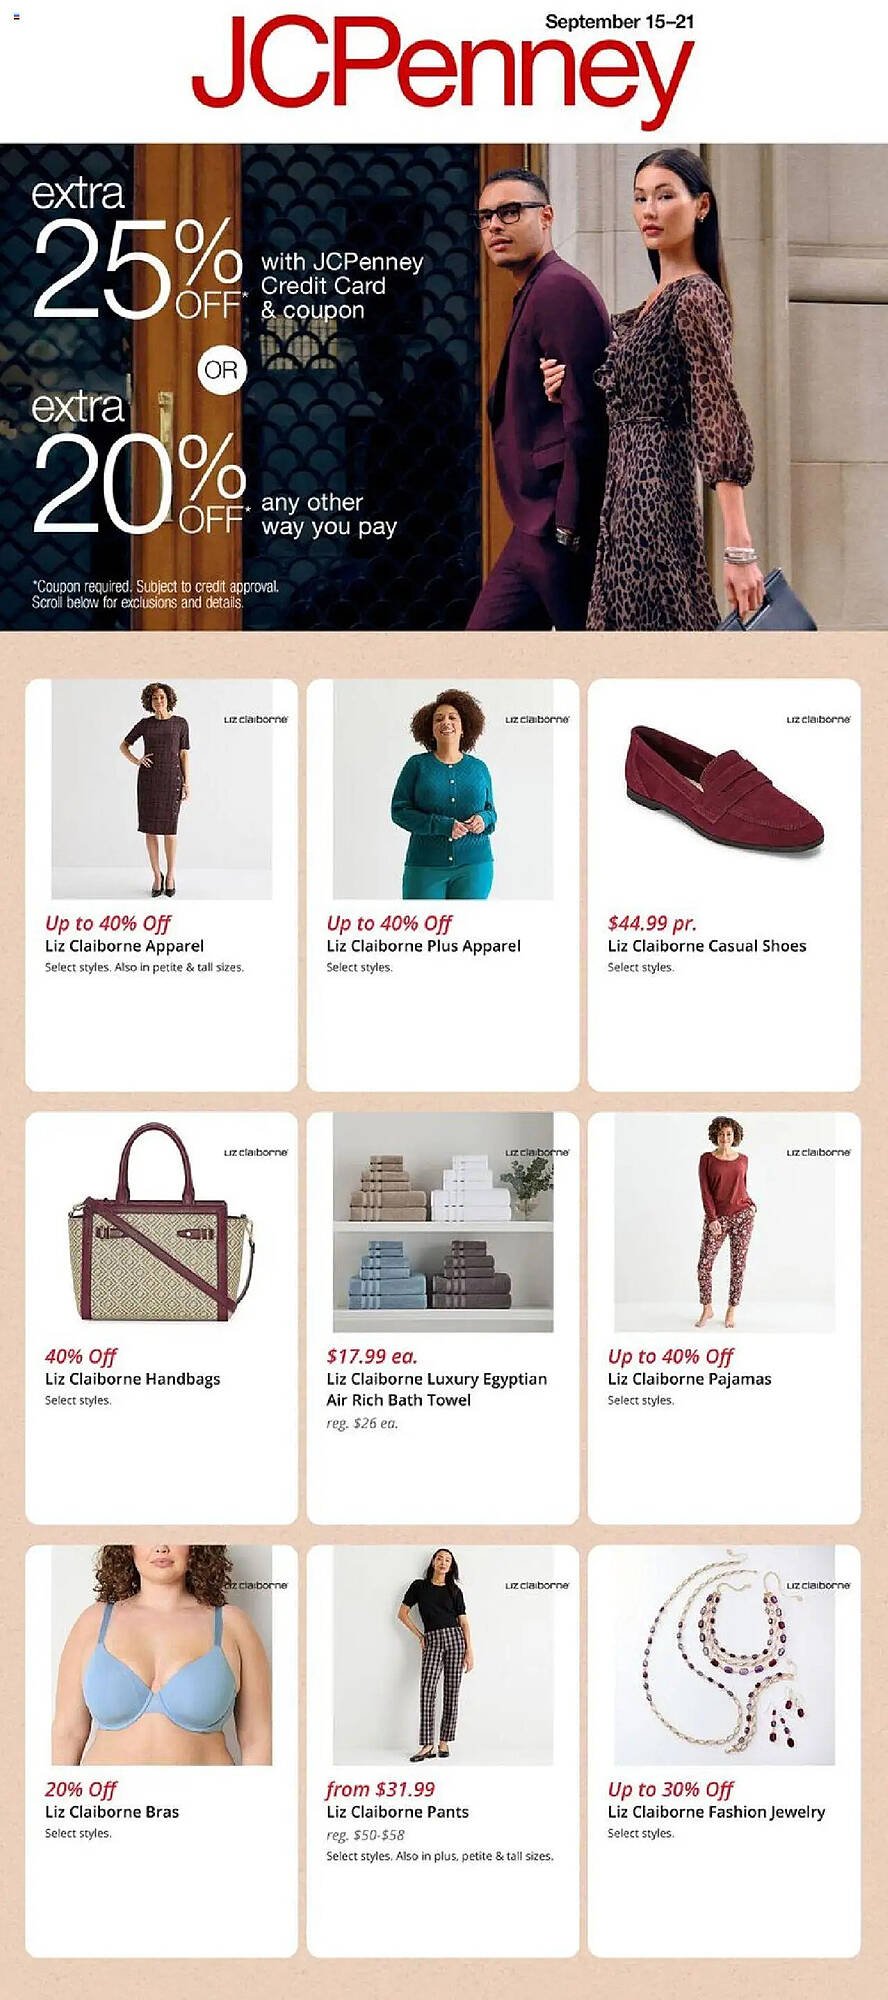Open the blue bra product image

(161, 1655)
